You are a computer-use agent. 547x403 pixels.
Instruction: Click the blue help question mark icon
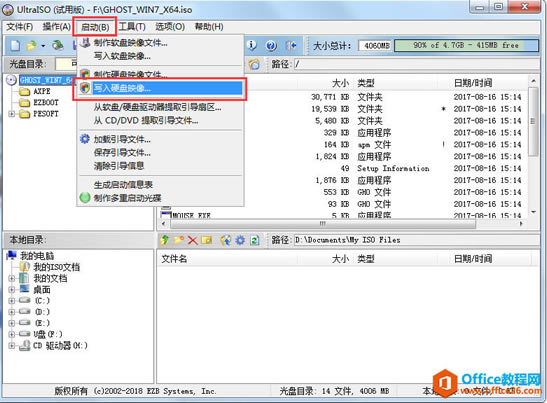pos(271,45)
